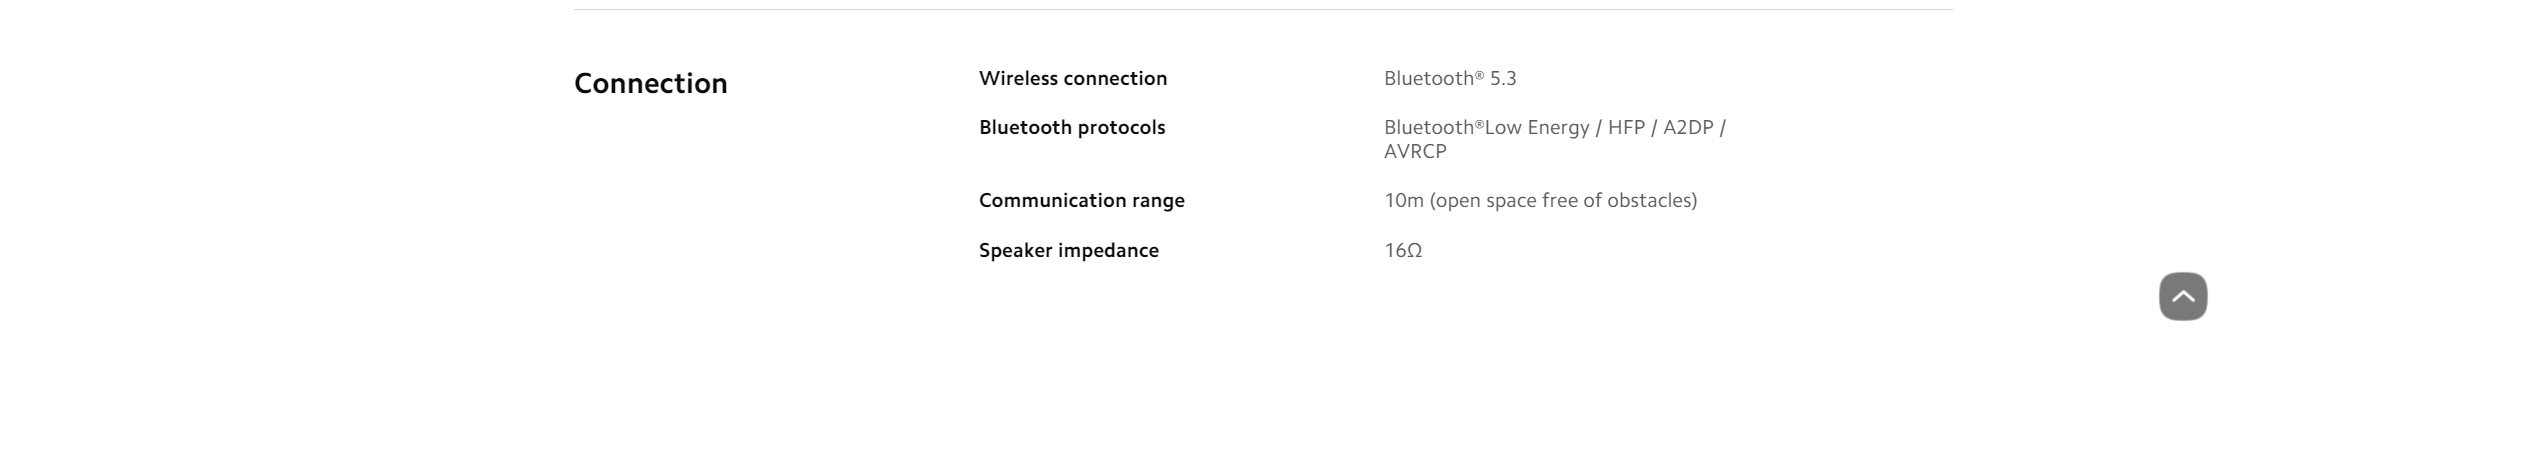Screen dimensions: 2531x450
Task: Click the horizontal divider above Connection
Action: [x=1262, y=10]
